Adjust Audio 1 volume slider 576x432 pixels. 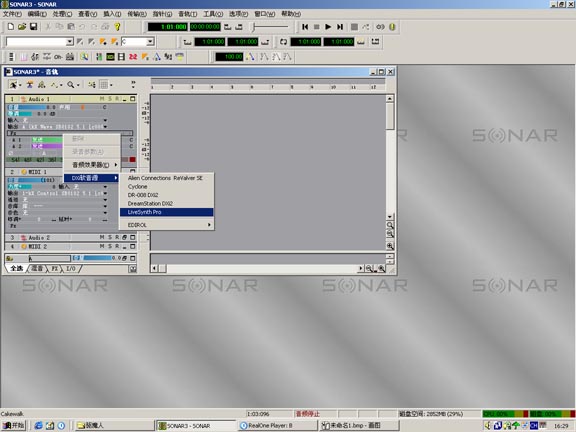click(32, 107)
